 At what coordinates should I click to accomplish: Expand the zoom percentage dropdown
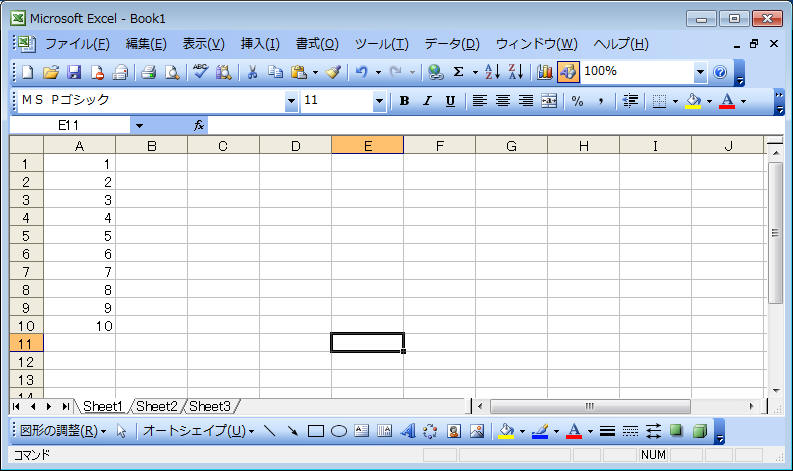click(x=700, y=72)
